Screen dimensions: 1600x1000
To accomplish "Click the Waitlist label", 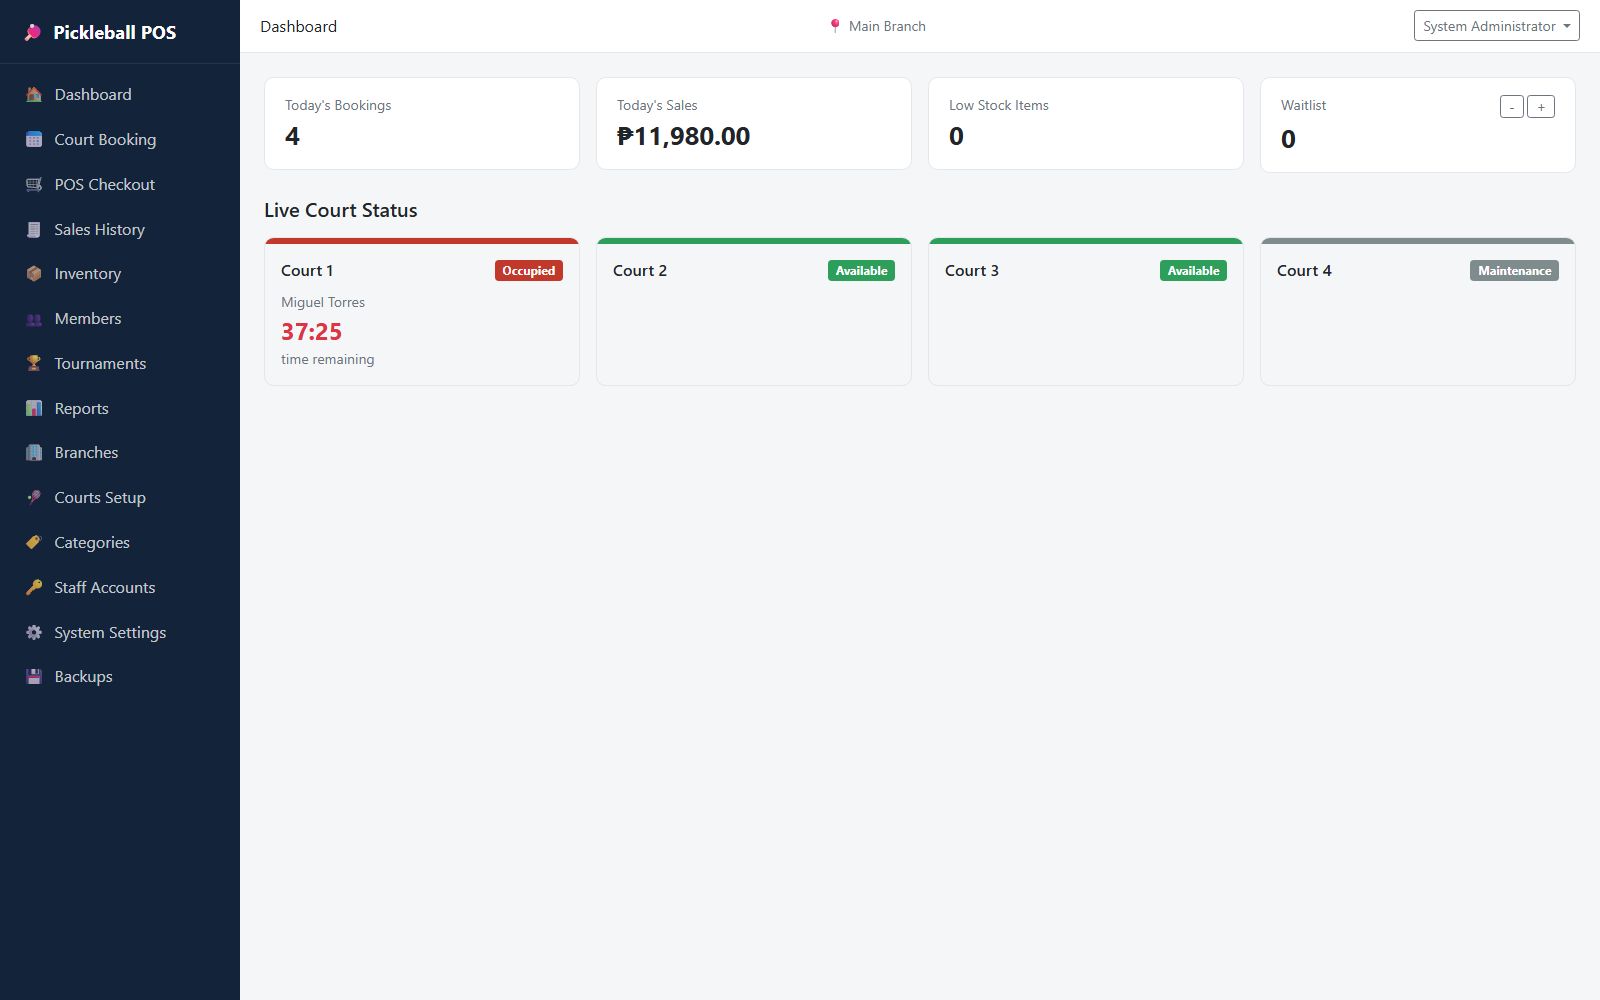I will point(1303,105).
